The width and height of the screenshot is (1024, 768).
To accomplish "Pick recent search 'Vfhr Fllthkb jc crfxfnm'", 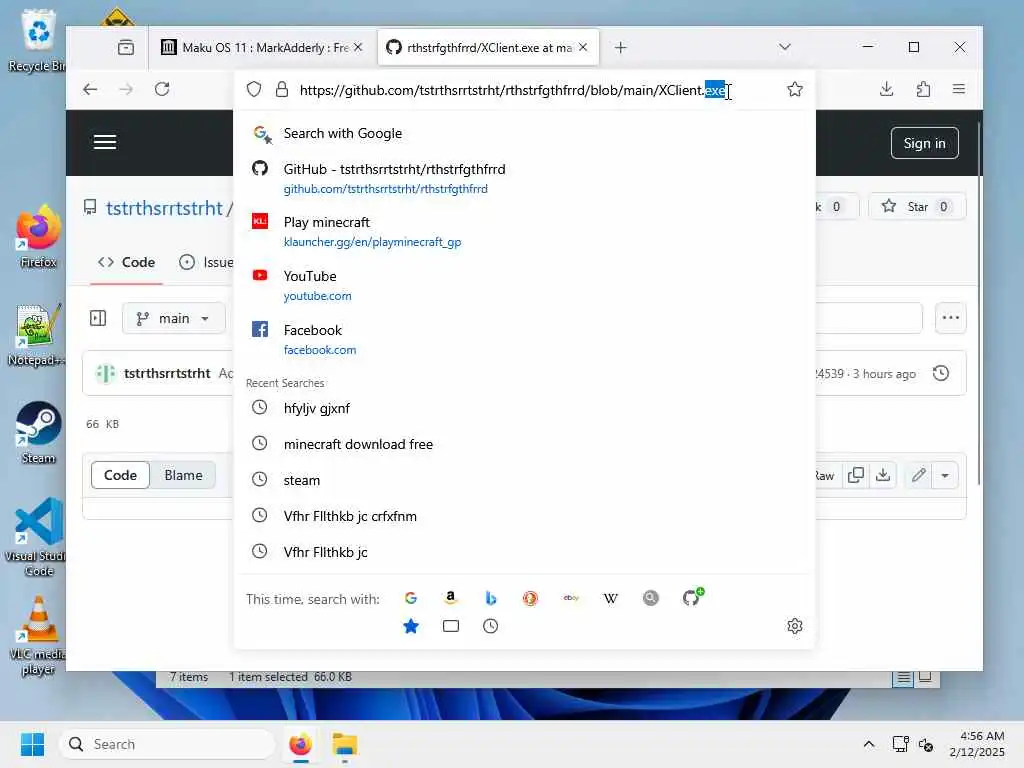I will (x=524, y=516).
